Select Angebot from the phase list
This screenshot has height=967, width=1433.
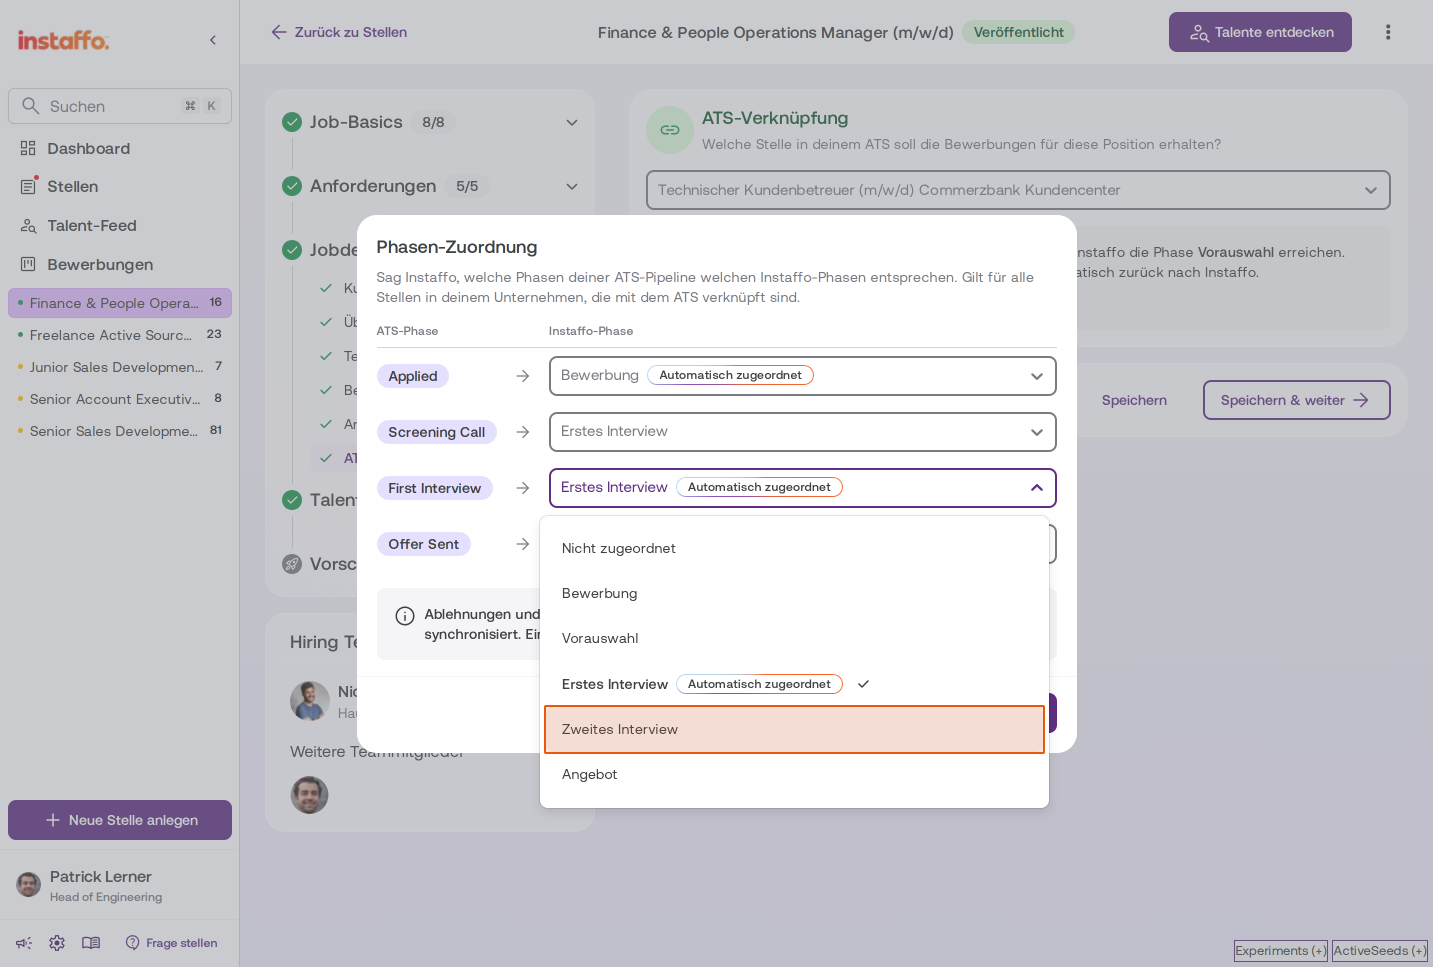[794, 774]
